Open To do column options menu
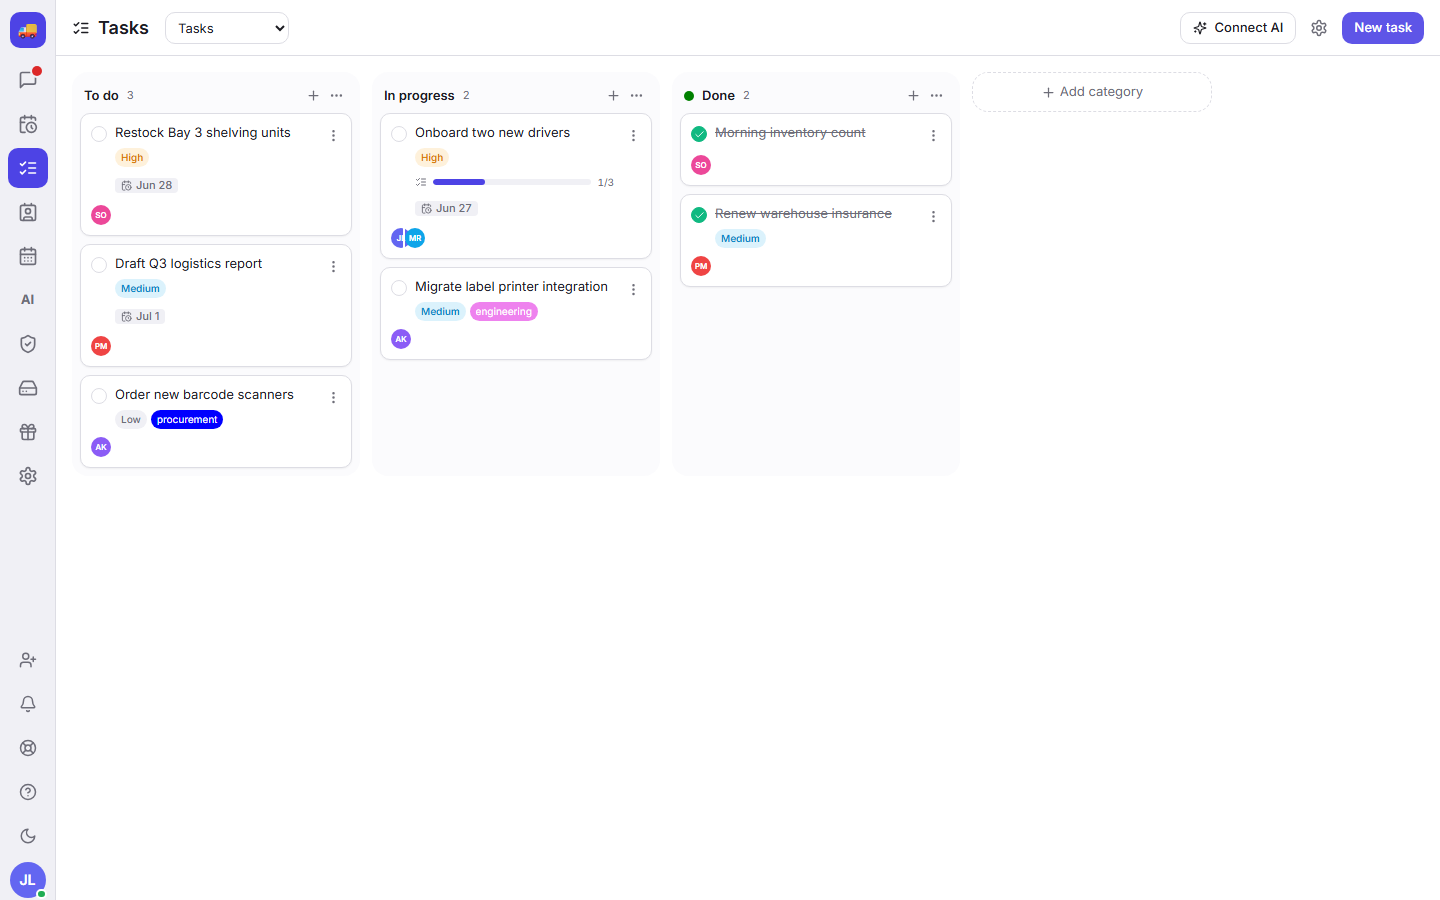Screen dimensions: 1440x900 (x=337, y=95)
